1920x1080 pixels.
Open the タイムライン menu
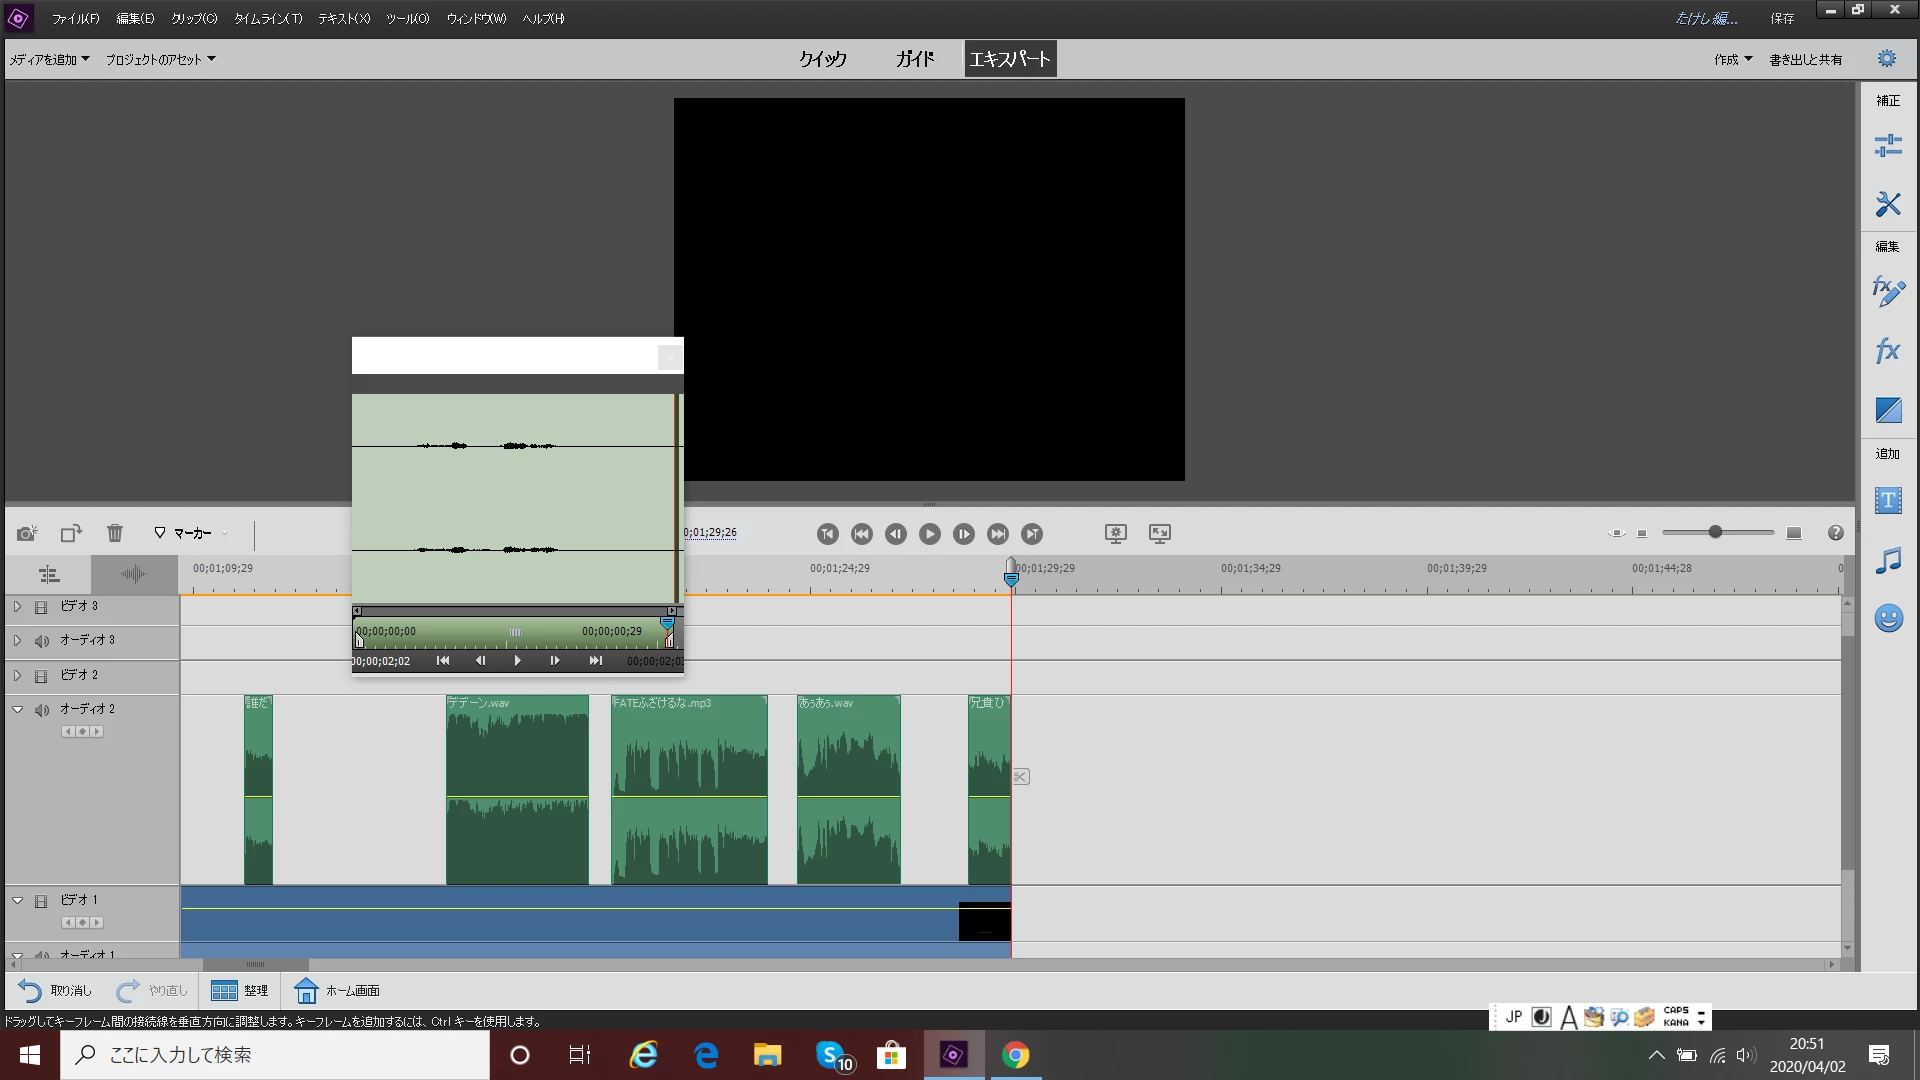point(267,18)
